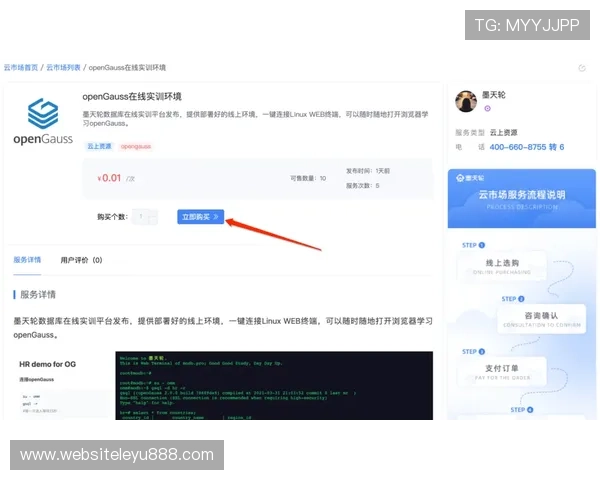Open the 云市场首页 breadcrumb link
The width and height of the screenshot is (600, 480).
(x=21, y=68)
